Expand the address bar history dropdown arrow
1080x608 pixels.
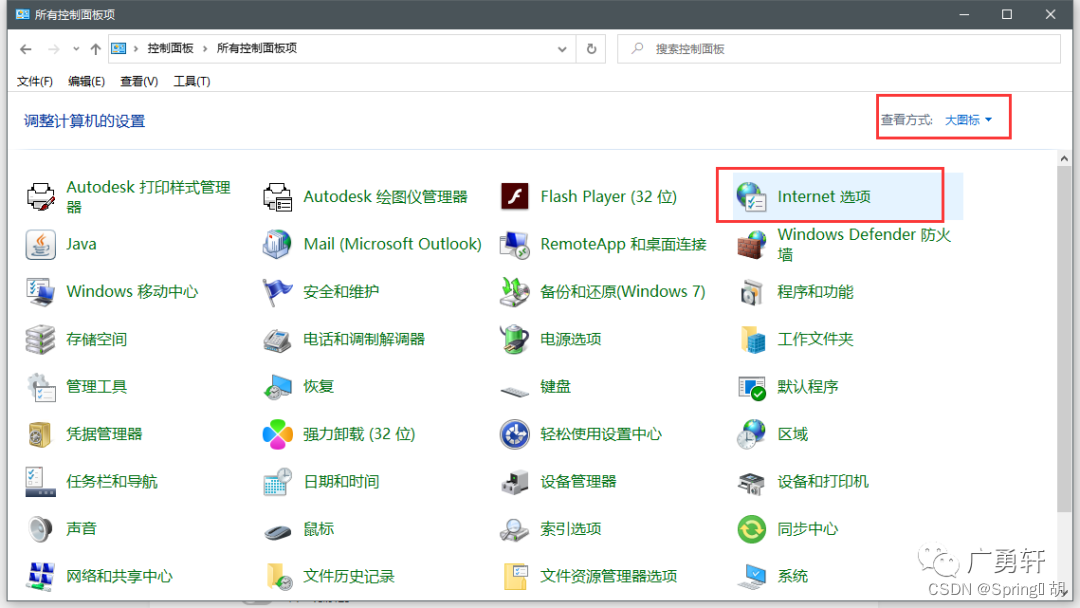click(562, 49)
